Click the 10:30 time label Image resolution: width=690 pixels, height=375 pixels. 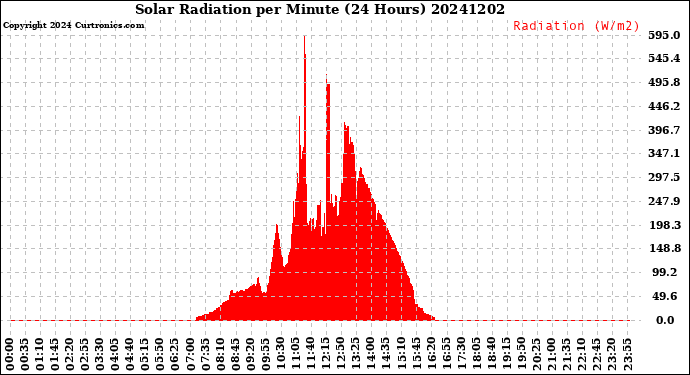pos(281,355)
